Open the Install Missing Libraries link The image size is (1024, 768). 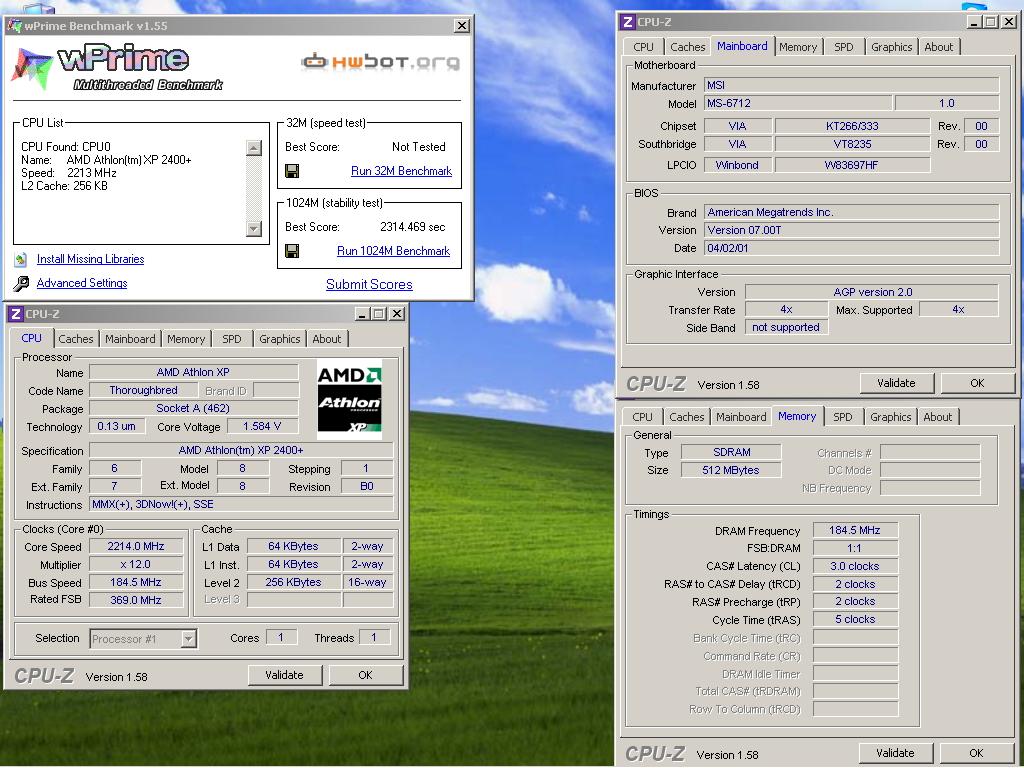click(x=90, y=259)
